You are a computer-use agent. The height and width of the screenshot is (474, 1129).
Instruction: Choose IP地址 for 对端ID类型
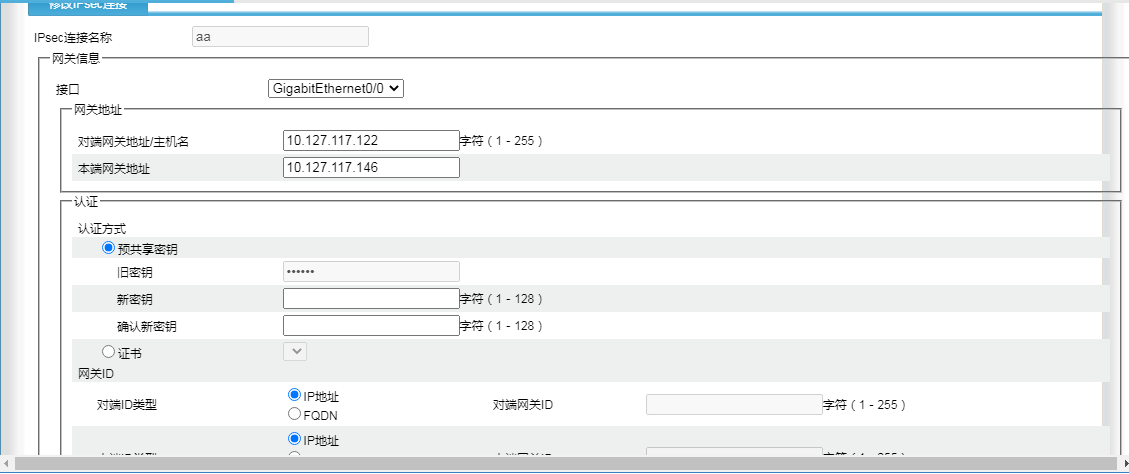pyautogui.click(x=294, y=395)
